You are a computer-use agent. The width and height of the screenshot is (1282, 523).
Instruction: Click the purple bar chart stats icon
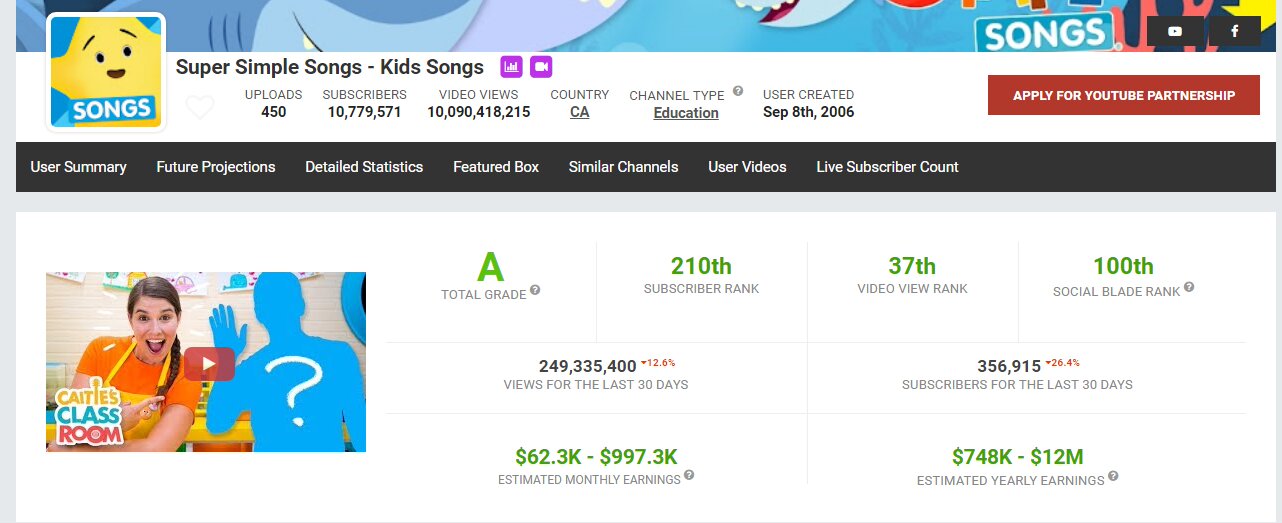(x=511, y=67)
